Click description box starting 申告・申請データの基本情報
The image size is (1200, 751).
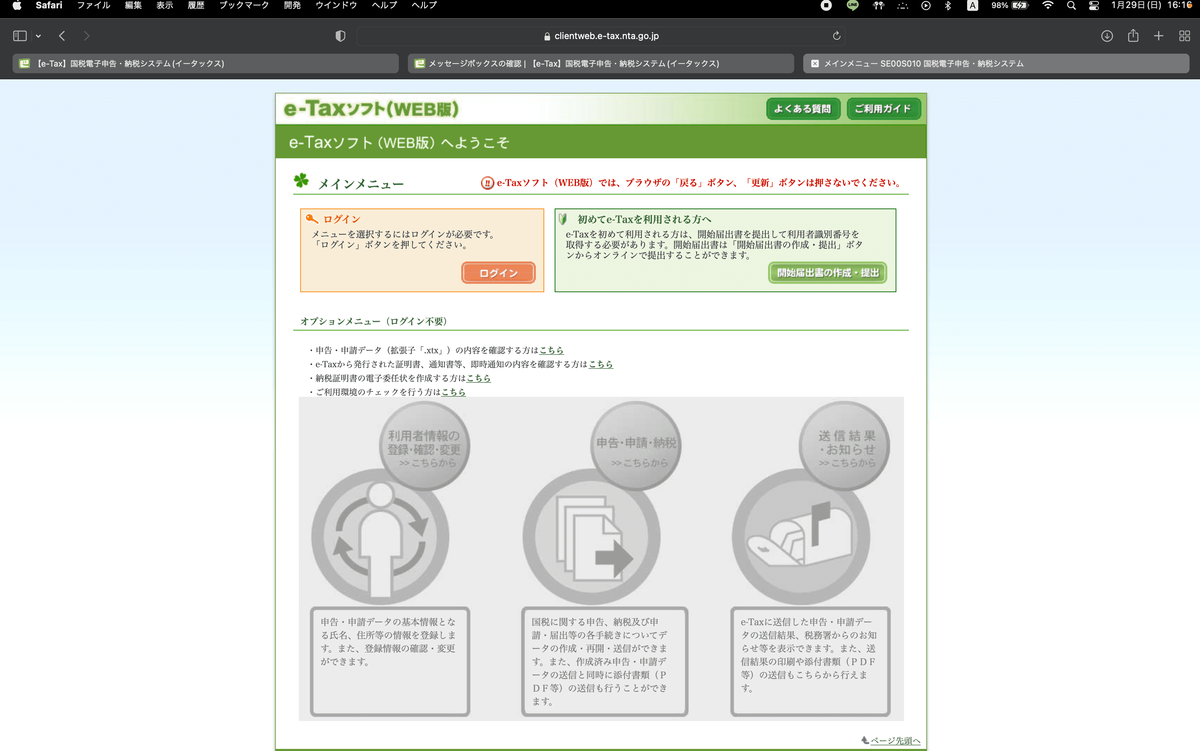click(x=388, y=661)
